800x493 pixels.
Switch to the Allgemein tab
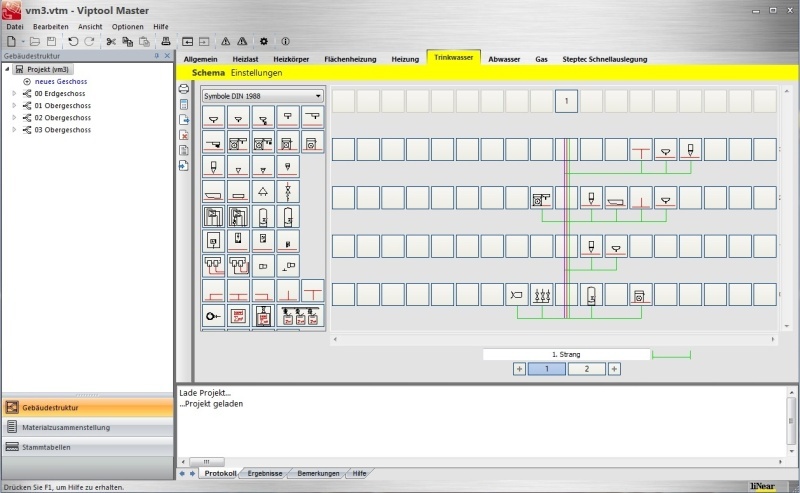[x=201, y=59]
